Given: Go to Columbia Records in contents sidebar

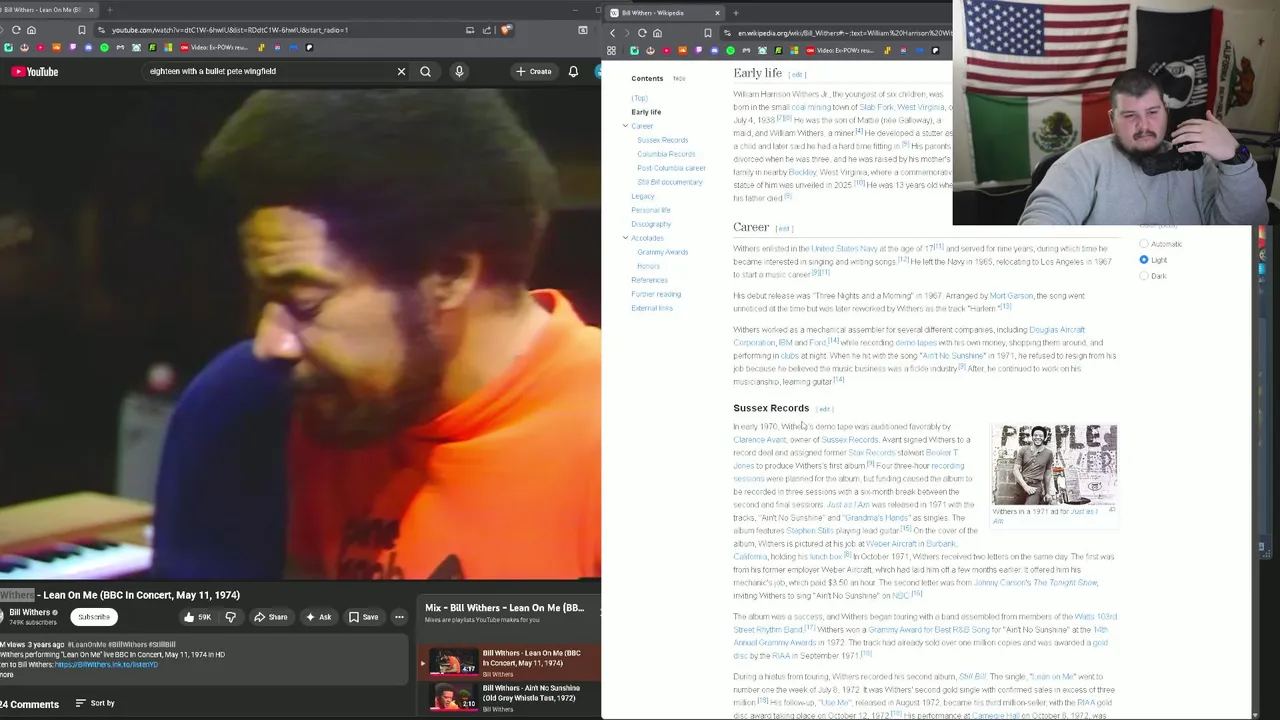Looking at the screenshot, I should pyautogui.click(x=666, y=154).
